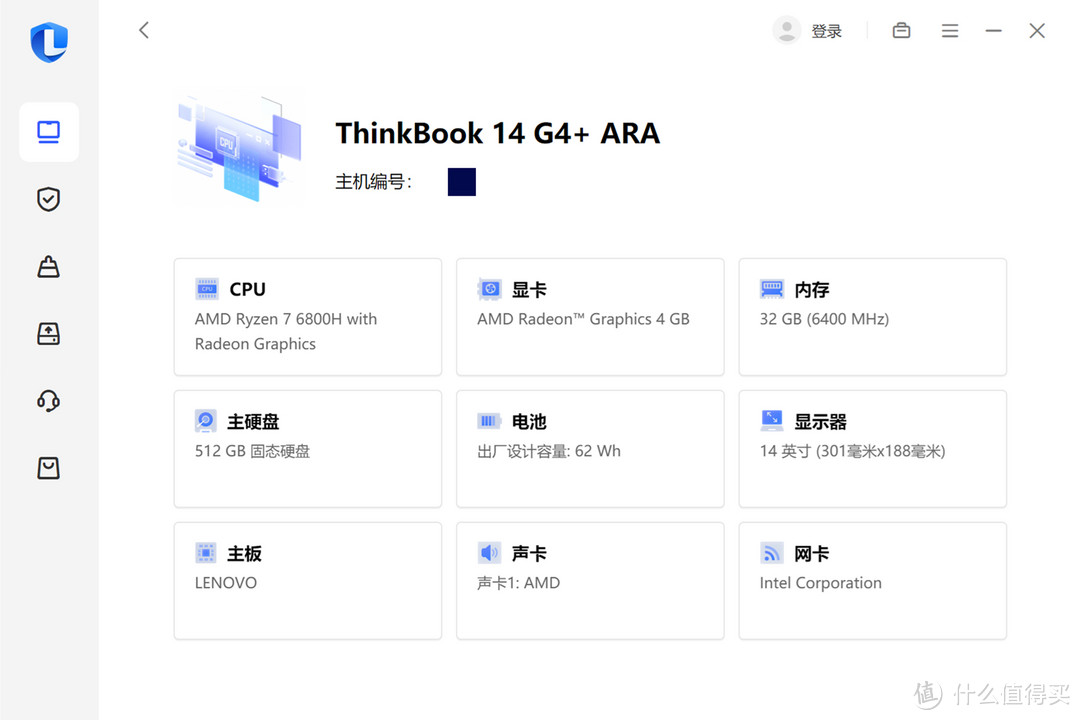1080x720 pixels.
Task: Click the ThinkBook 14 G4+ ARA title
Action: point(497,133)
